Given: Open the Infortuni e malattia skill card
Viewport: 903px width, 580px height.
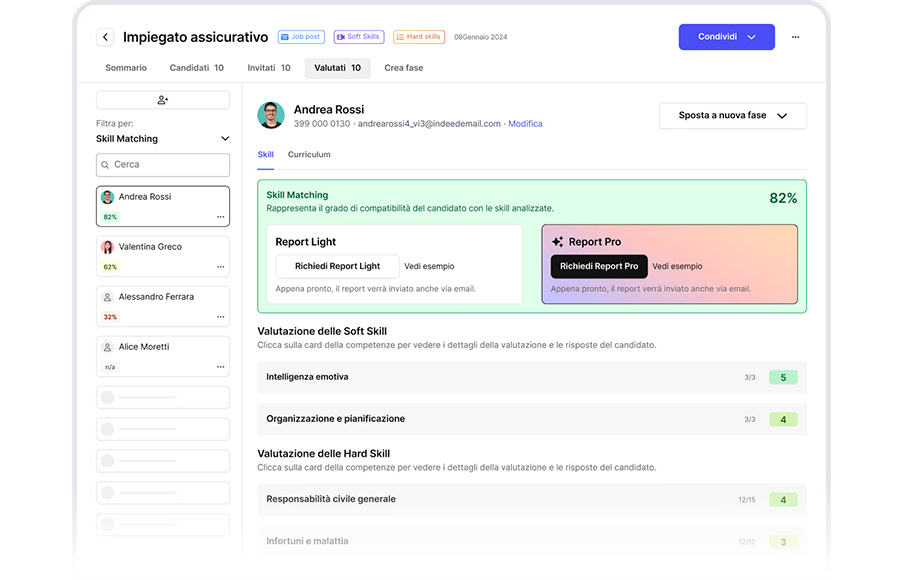Looking at the screenshot, I should tap(532, 541).
